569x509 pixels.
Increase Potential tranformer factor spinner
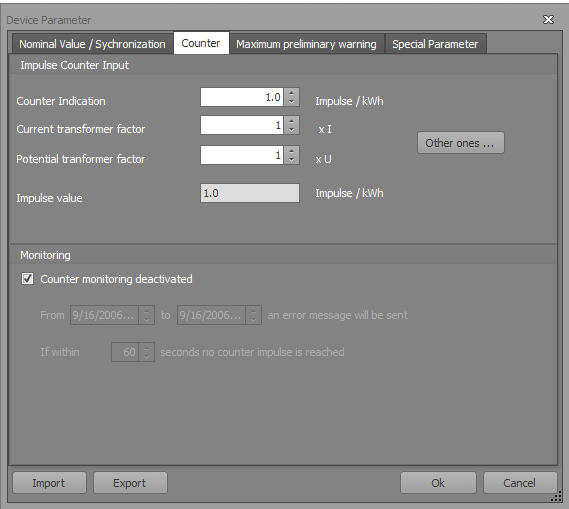(291, 151)
